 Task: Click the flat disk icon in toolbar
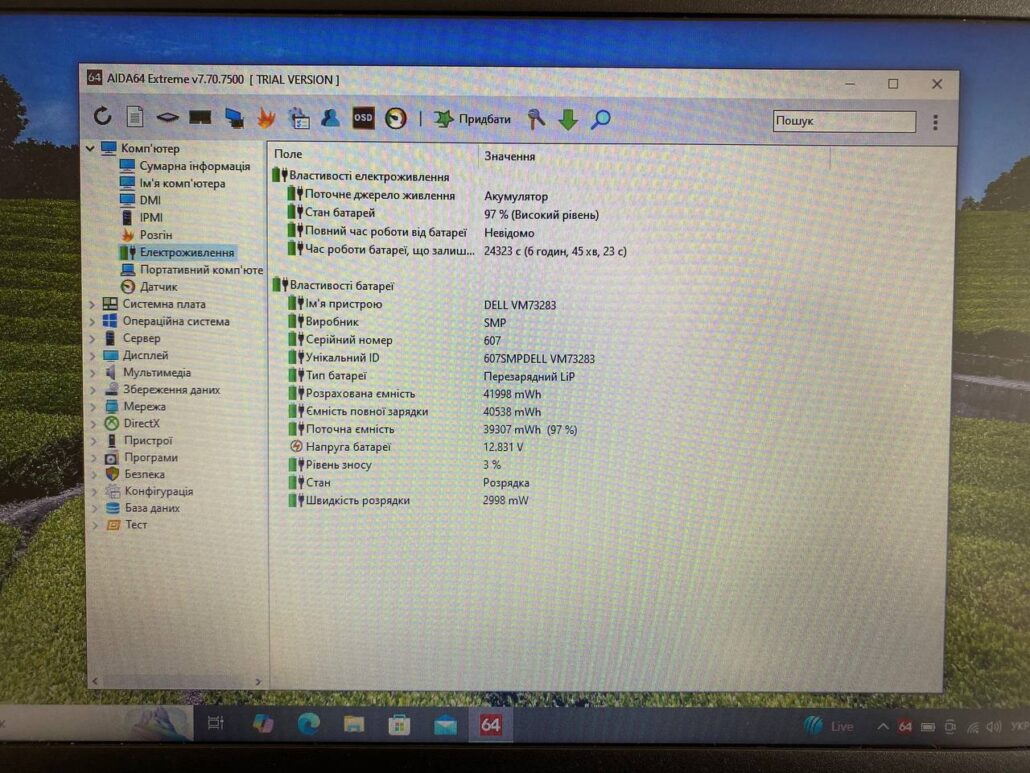click(x=168, y=118)
